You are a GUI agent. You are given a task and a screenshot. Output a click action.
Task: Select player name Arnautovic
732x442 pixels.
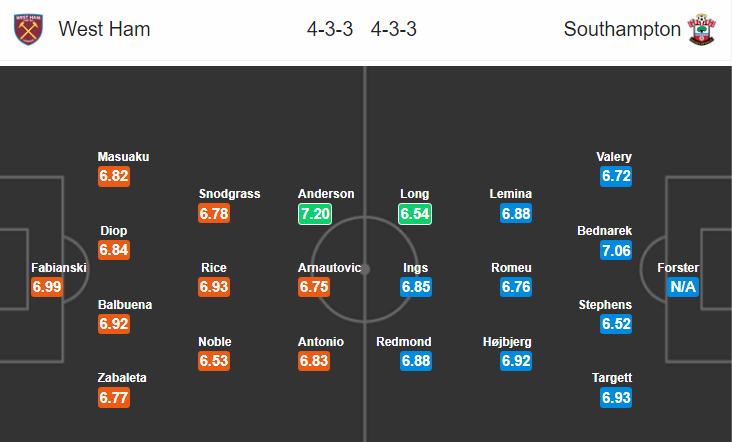click(x=330, y=267)
